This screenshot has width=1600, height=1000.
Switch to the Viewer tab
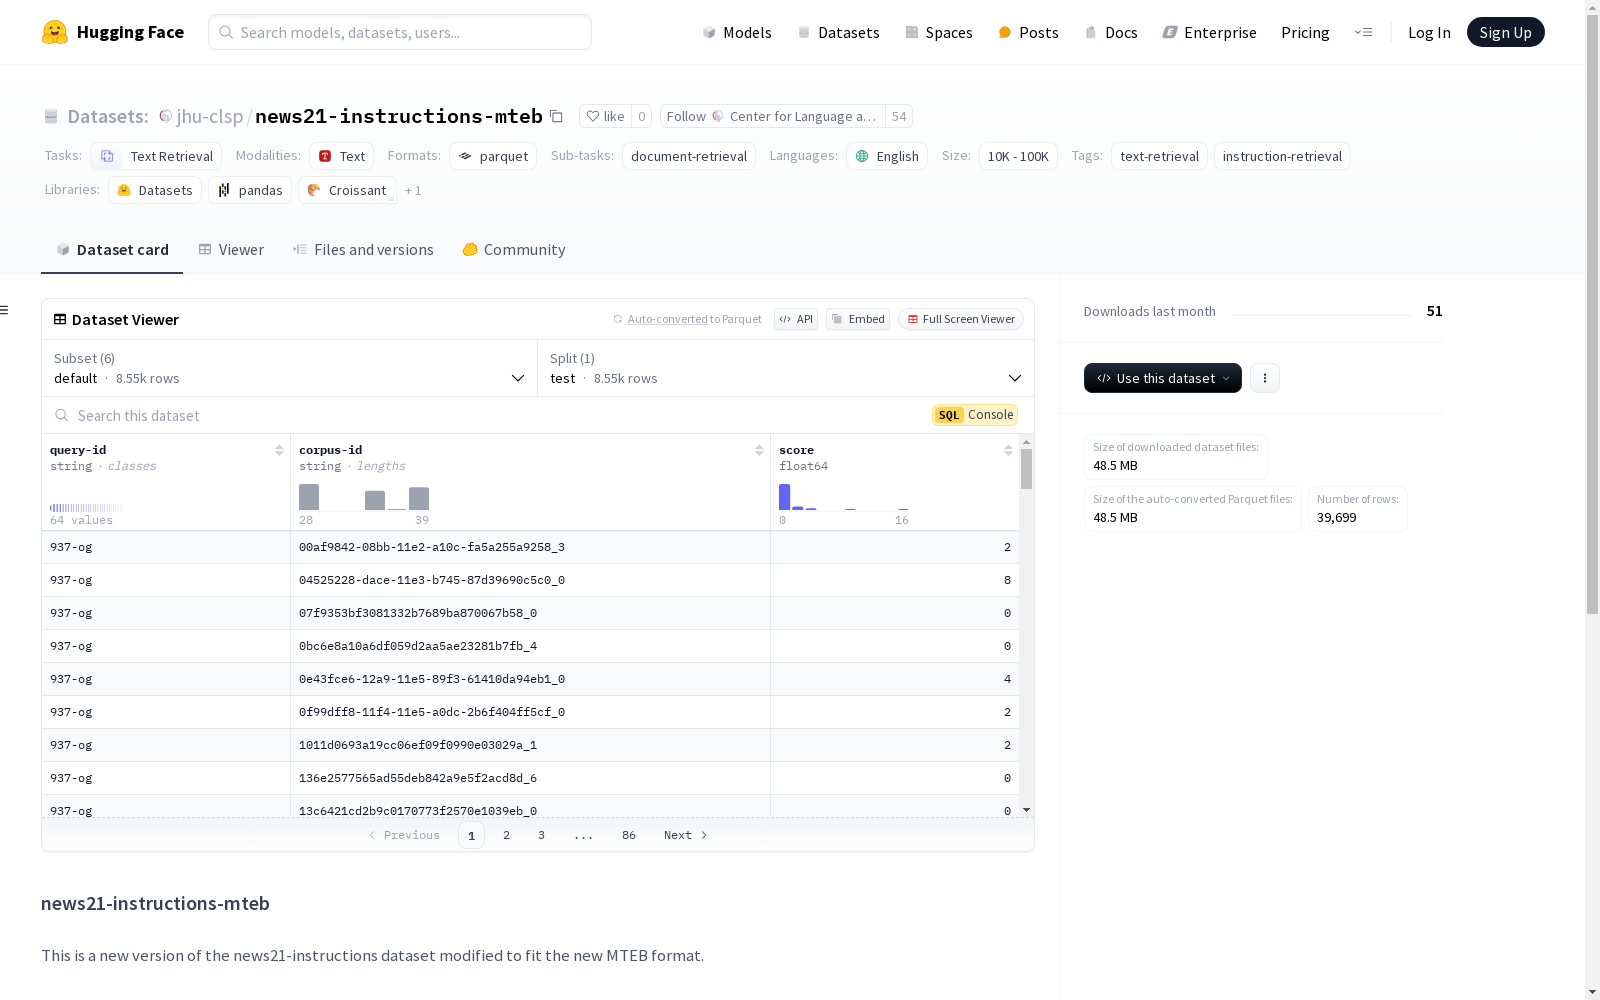tap(231, 250)
